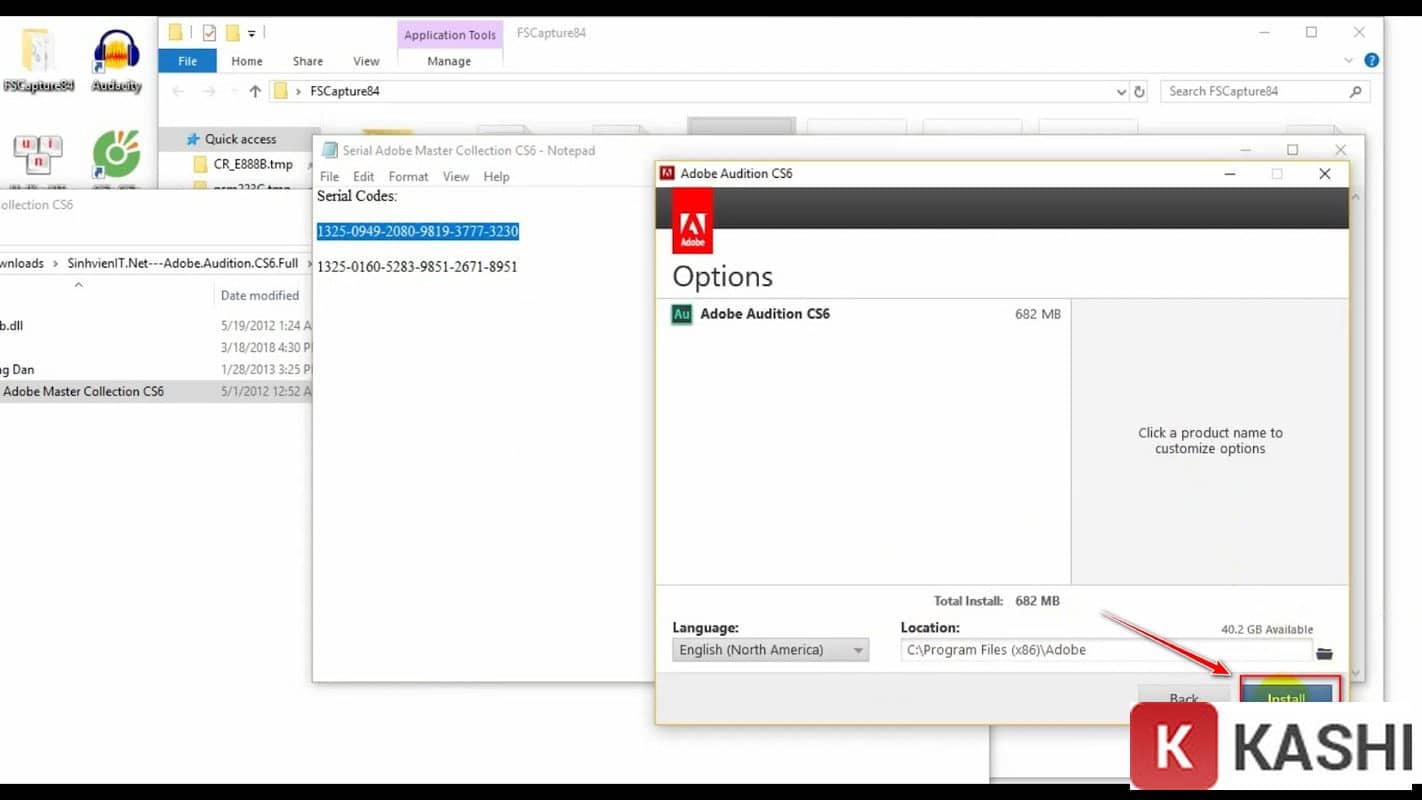1422x800 pixels.
Task: Open the recent locations dropdown beside Forward
Action: [x=233, y=91]
